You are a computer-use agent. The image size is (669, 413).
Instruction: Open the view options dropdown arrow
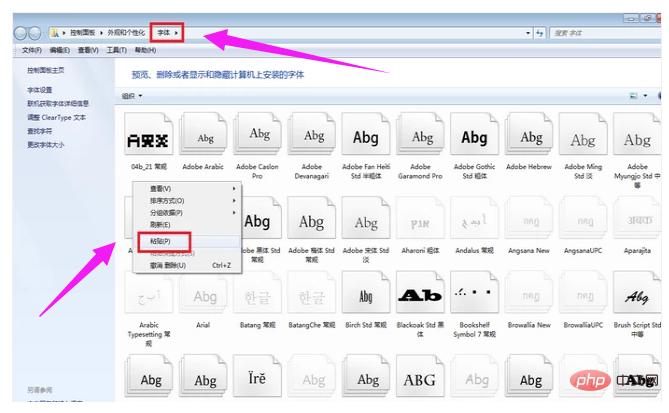tap(645, 96)
